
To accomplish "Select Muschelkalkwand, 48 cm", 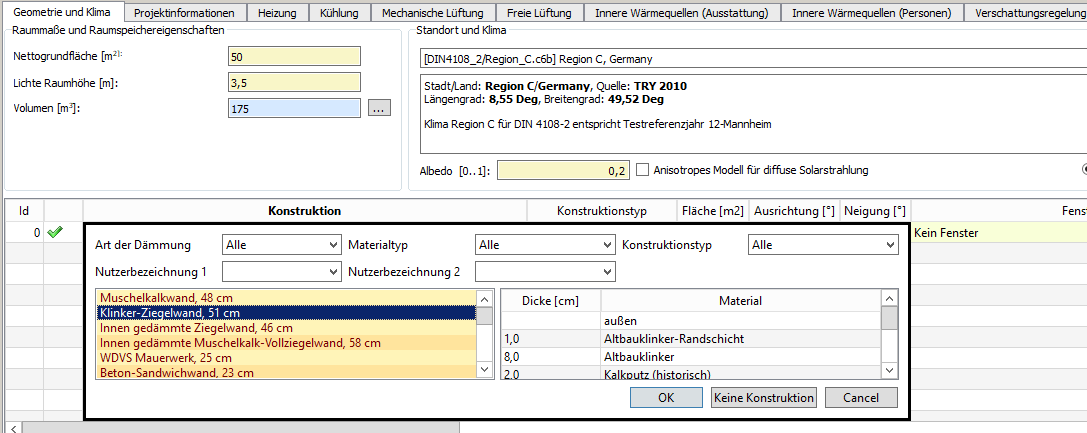I will [287, 298].
